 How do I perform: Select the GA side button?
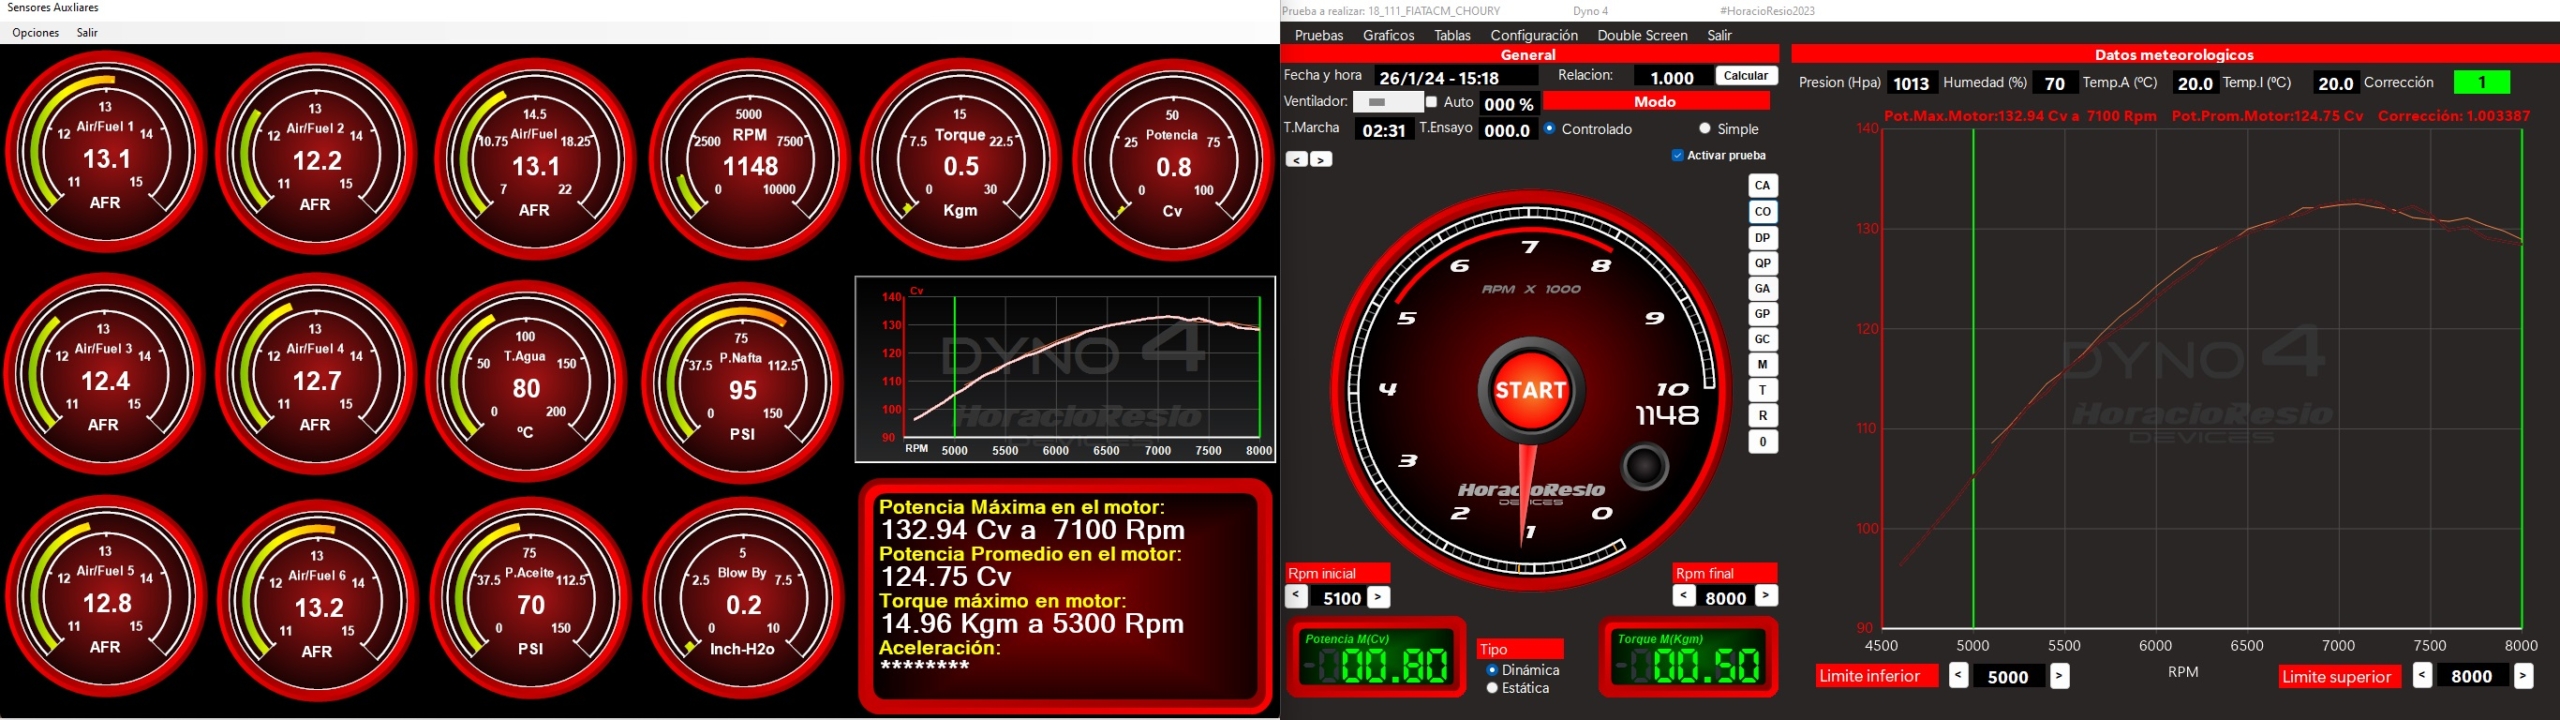coord(1762,289)
